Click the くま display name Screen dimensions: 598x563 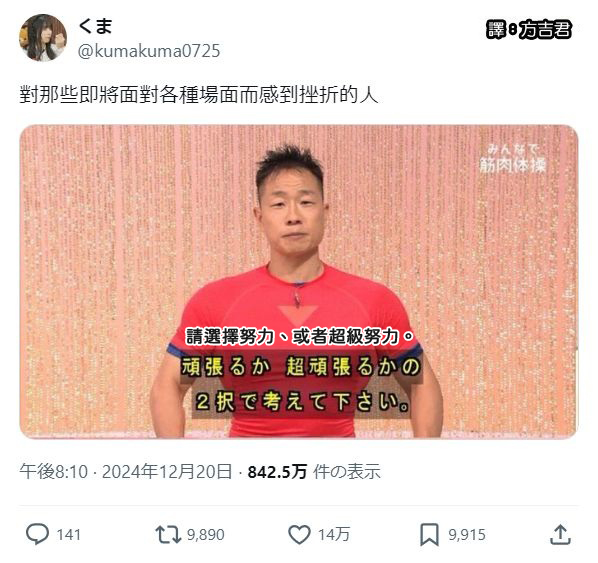(95, 26)
